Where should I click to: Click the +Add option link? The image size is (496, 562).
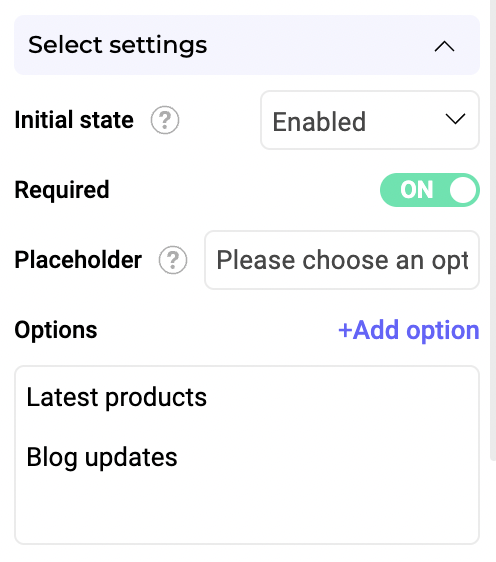pyautogui.click(x=409, y=330)
